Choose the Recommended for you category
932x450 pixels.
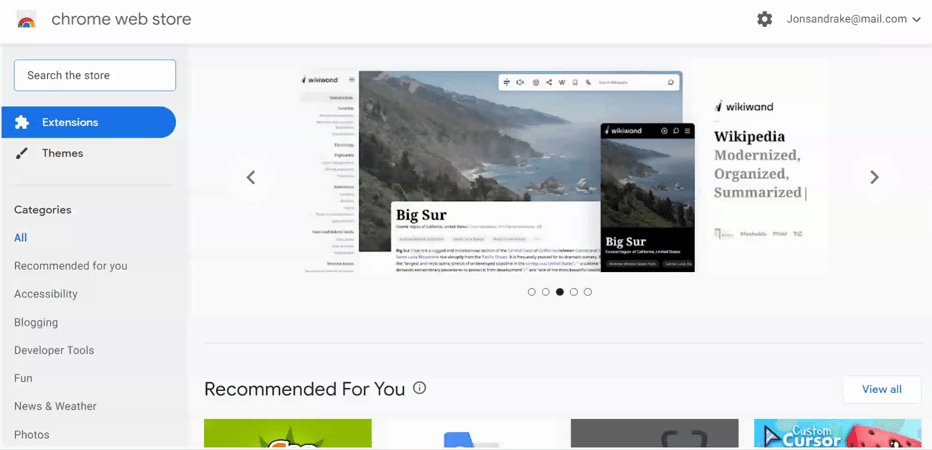pyautogui.click(x=71, y=266)
